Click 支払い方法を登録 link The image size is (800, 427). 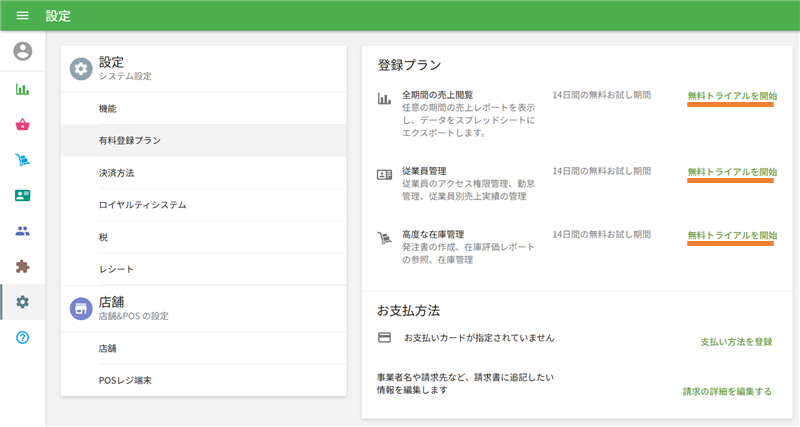(x=736, y=341)
